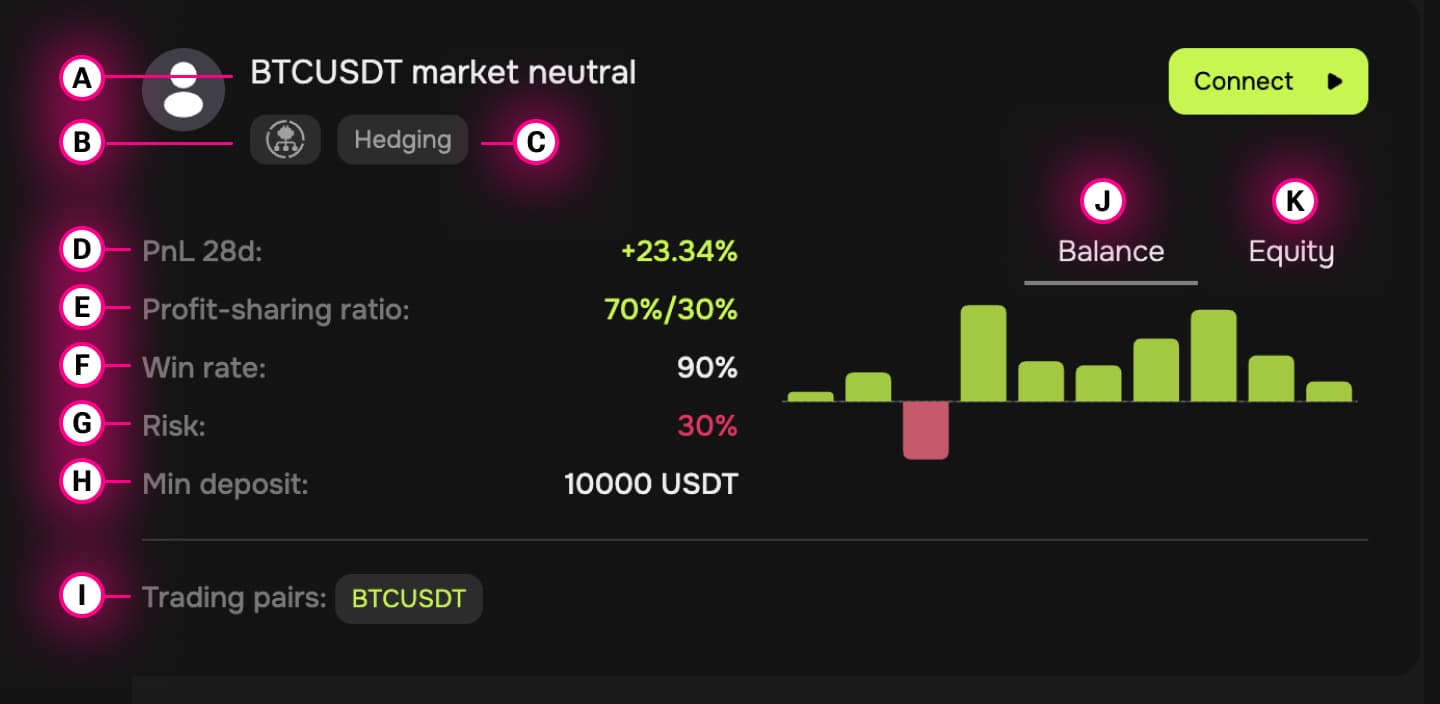Click the 10000 USDT min deposit value
The image size is (1440, 704).
click(x=651, y=485)
